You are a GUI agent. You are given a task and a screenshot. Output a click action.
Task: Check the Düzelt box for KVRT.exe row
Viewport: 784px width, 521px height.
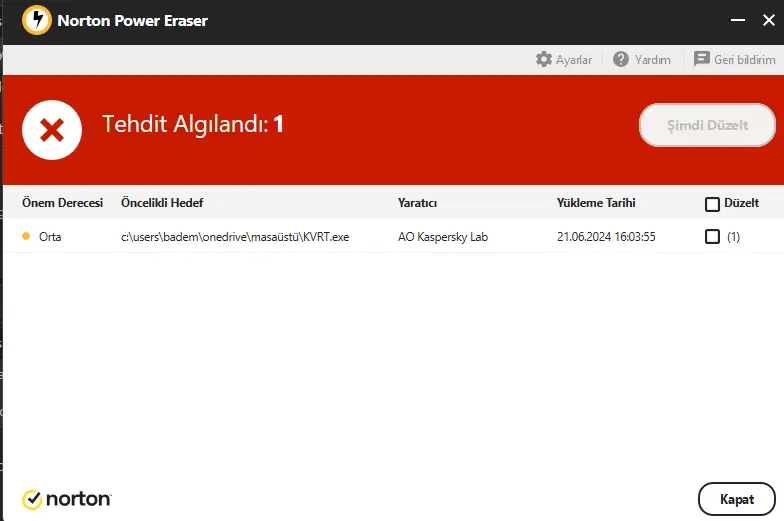point(712,236)
